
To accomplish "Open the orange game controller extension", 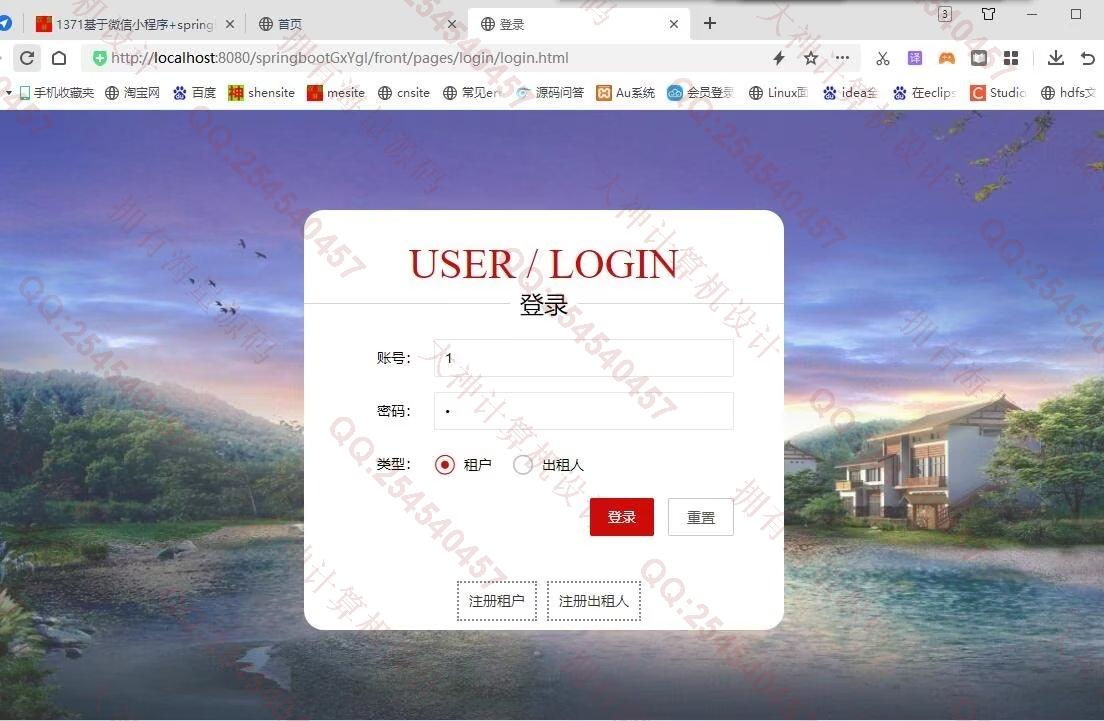I will point(947,58).
